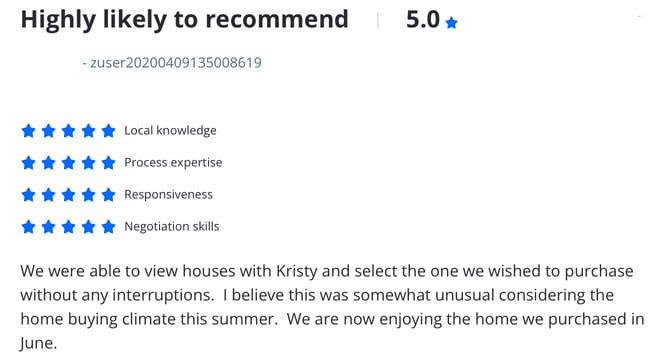
Task: Click first star in Local knowledge row
Action: [x=28, y=131]
